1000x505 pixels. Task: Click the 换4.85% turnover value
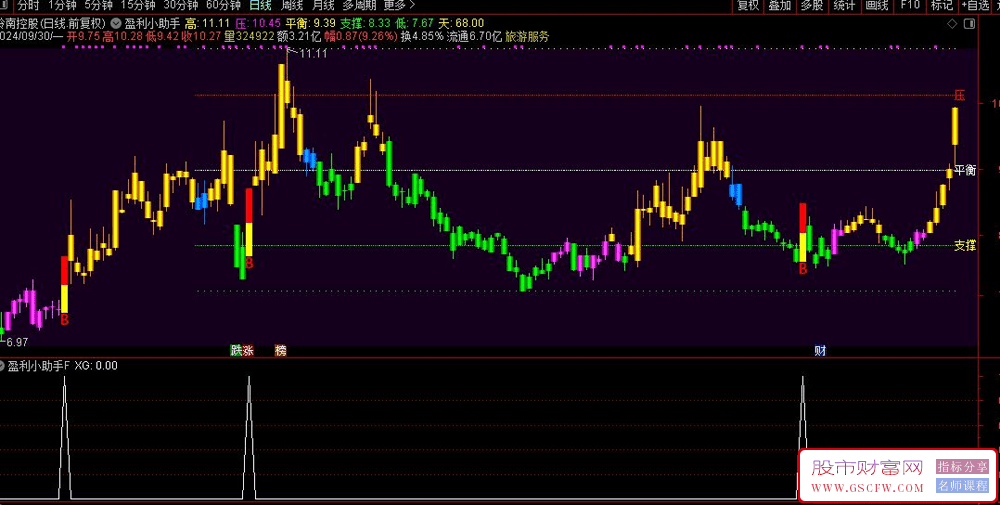(422, 37)
